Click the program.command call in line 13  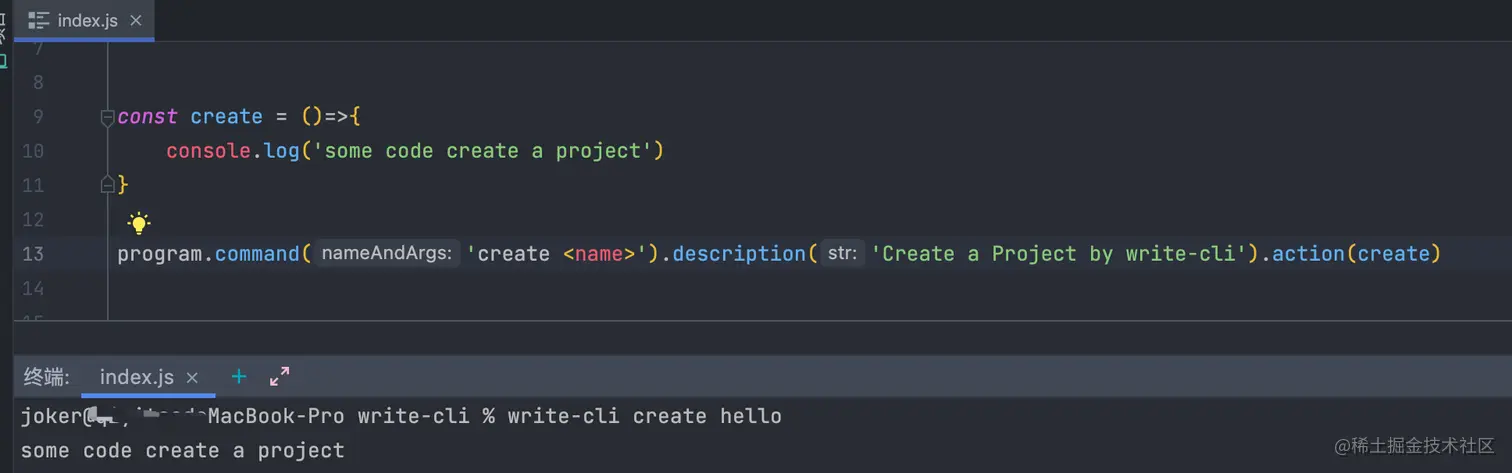[x=208, y=254]
